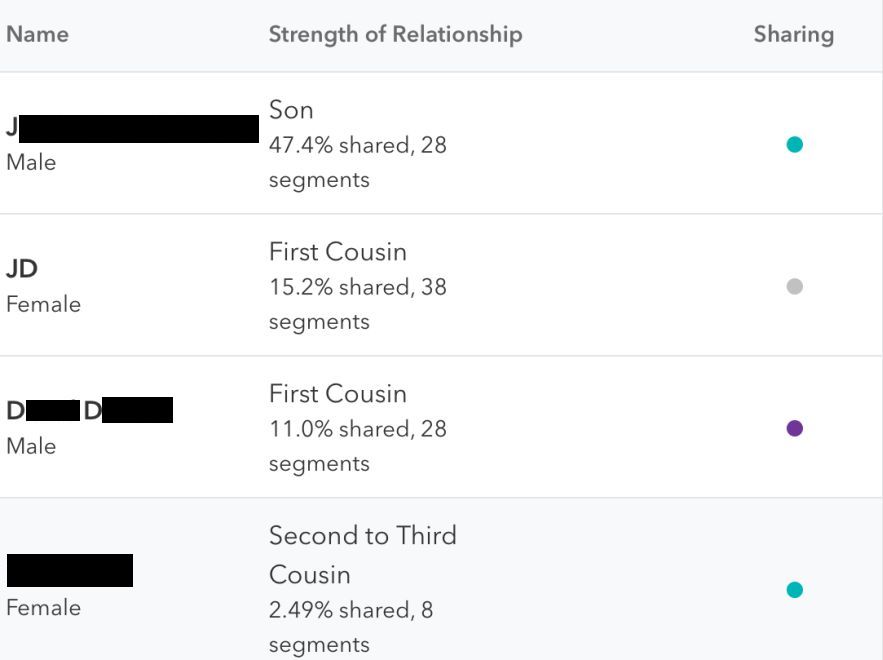Click the 15.2% shared, 38 segments text

point(358,304)
